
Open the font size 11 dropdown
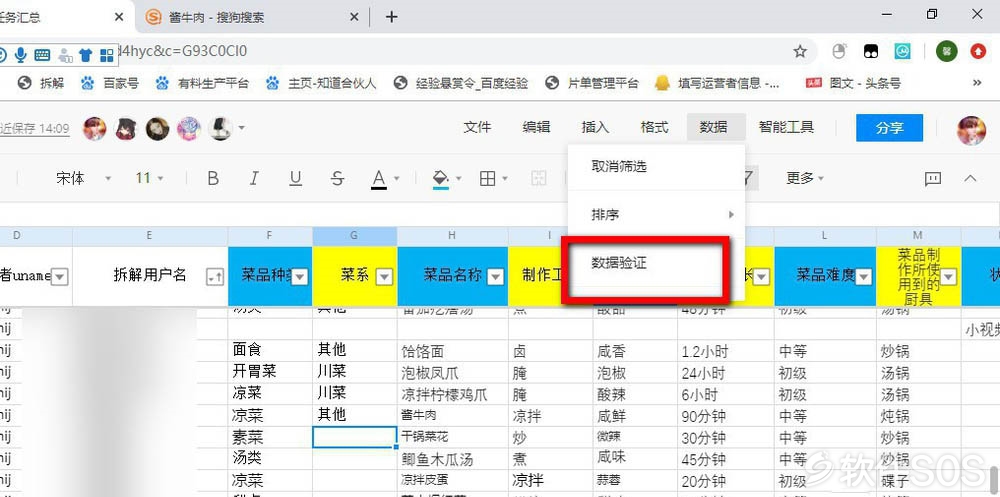tap(149, 179)
